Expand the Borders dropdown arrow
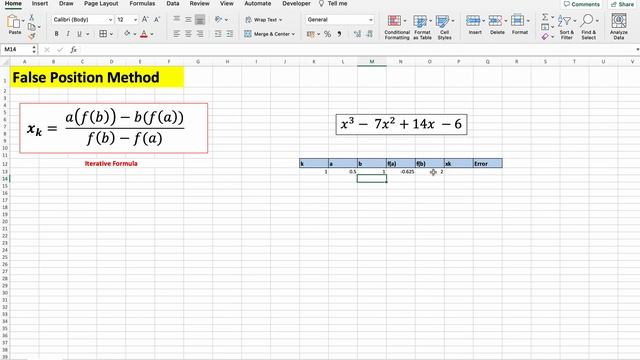Image resolution: width=640 pixels, height=360 pixels. [111, 34]
